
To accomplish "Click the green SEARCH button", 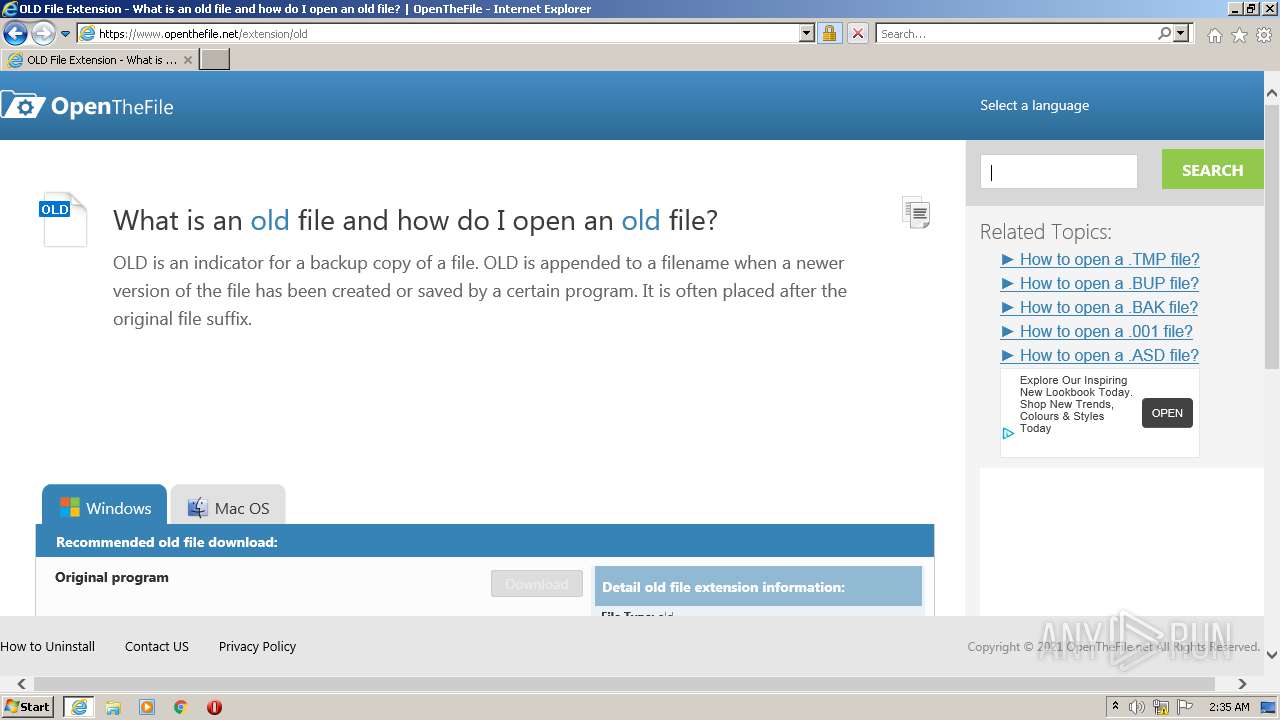I will [x=1212, y=170].
